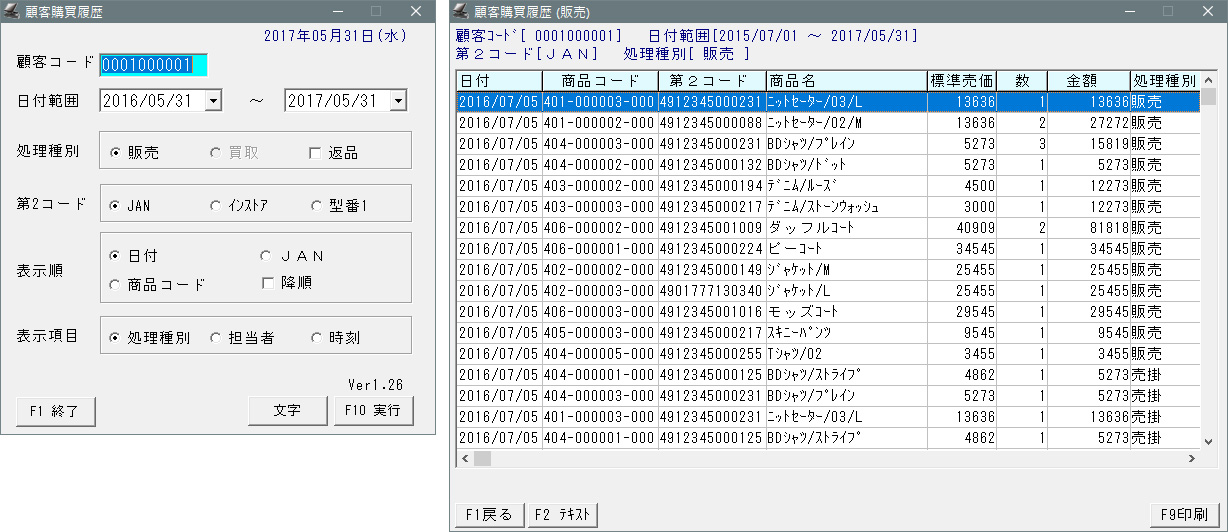
Task: Click the vertical scrollbar down arrow
Action: (1207, 440)
